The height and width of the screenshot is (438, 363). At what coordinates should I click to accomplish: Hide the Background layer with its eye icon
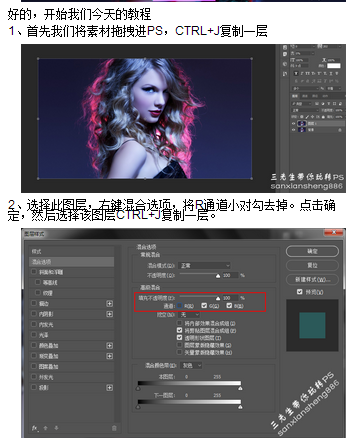[x=293, y=130]
